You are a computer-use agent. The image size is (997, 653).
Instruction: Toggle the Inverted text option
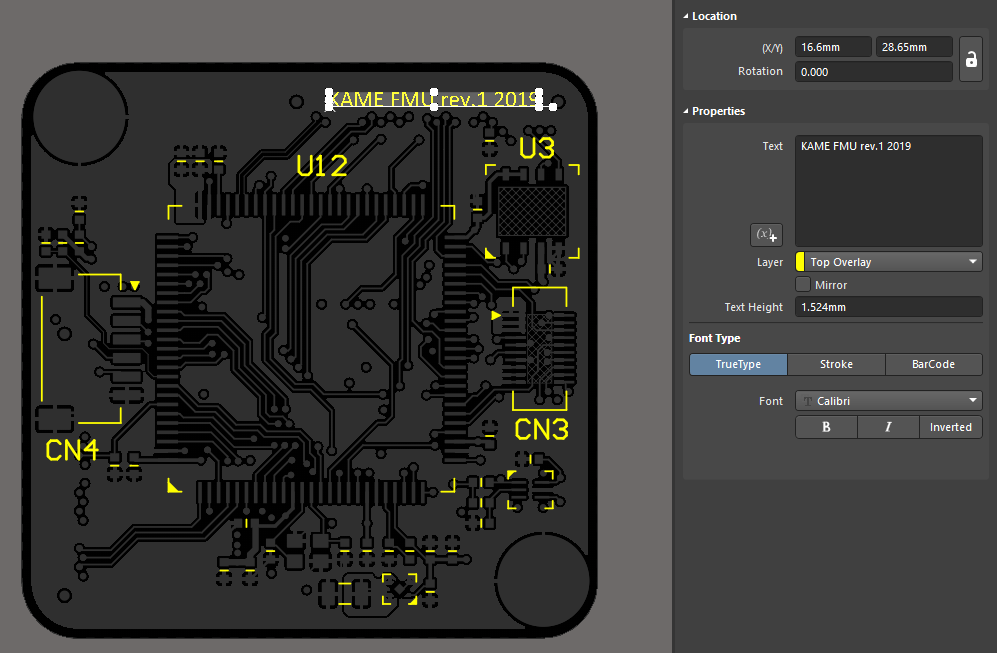tap(950, 427)
